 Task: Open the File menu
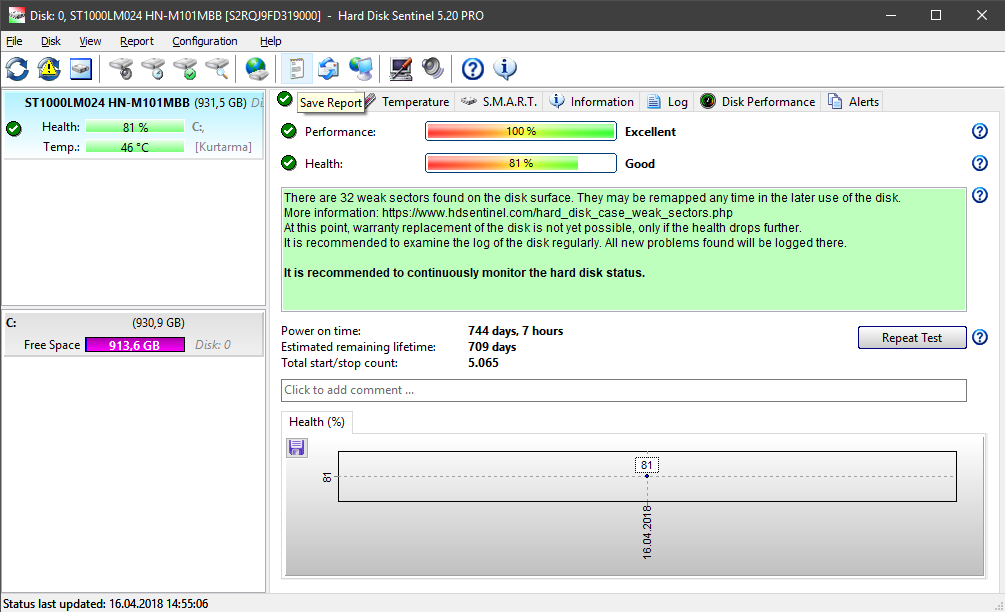click(14, 41)
